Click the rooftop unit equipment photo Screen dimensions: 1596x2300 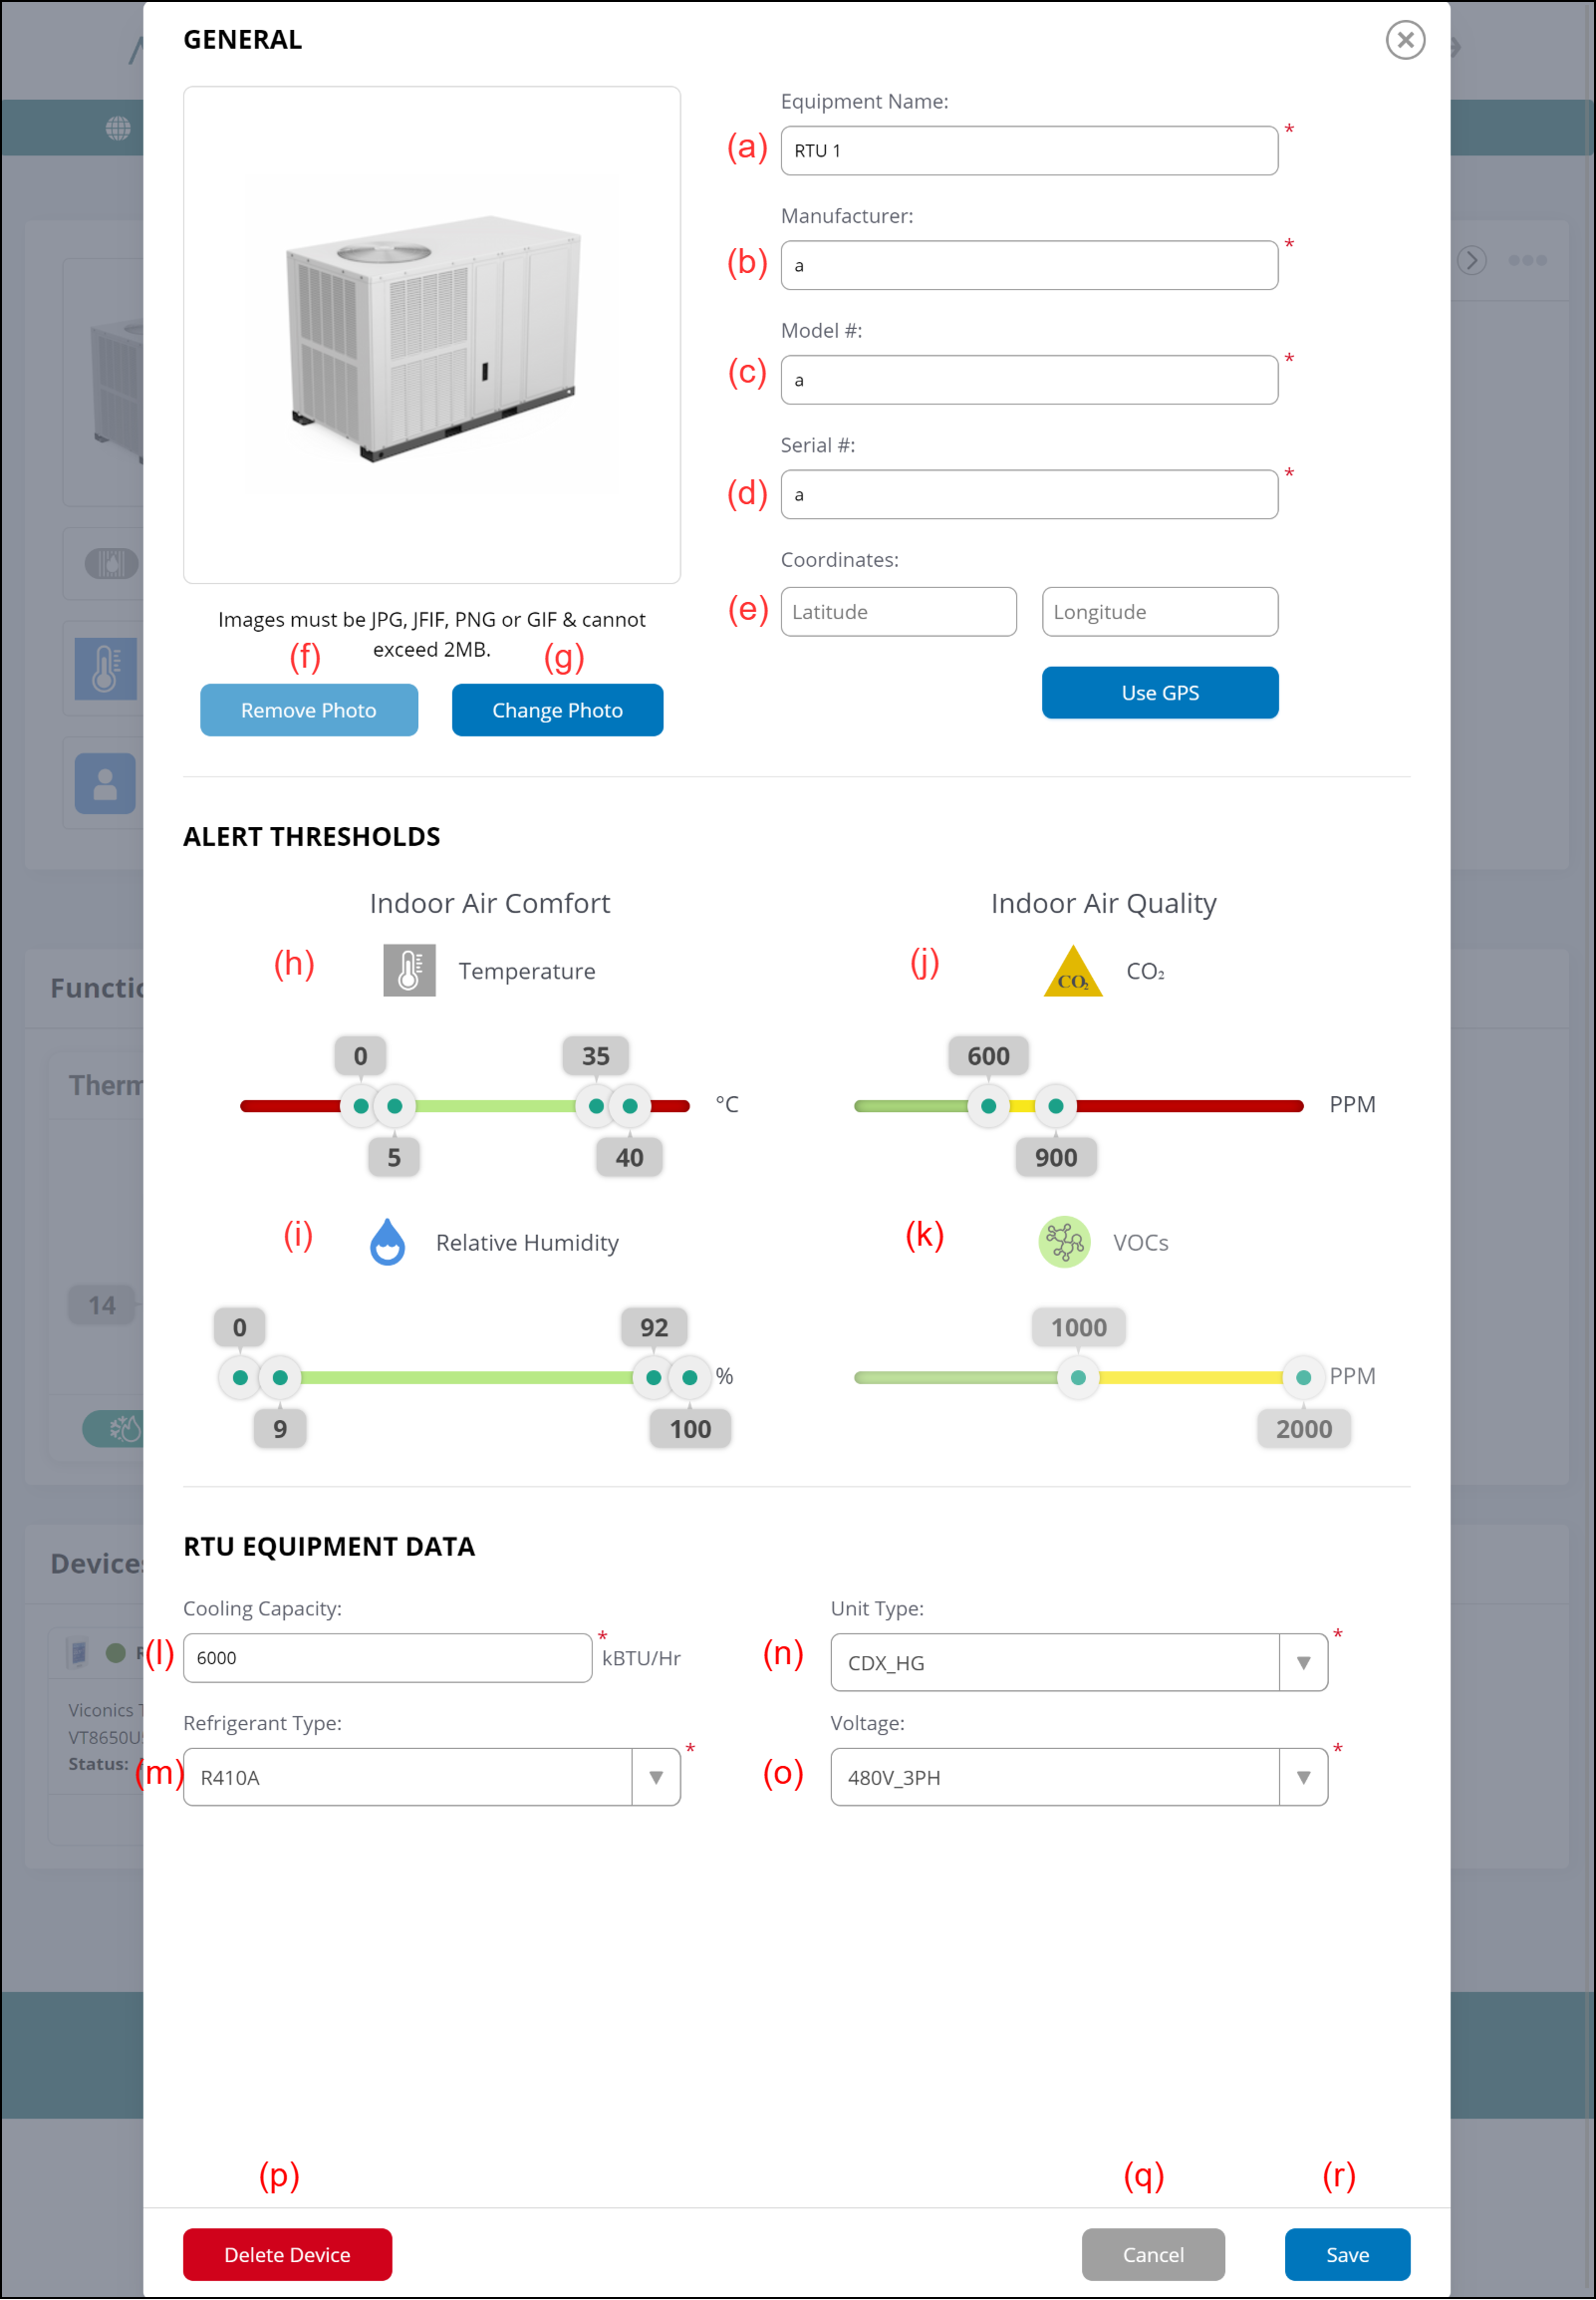(431, 335)
